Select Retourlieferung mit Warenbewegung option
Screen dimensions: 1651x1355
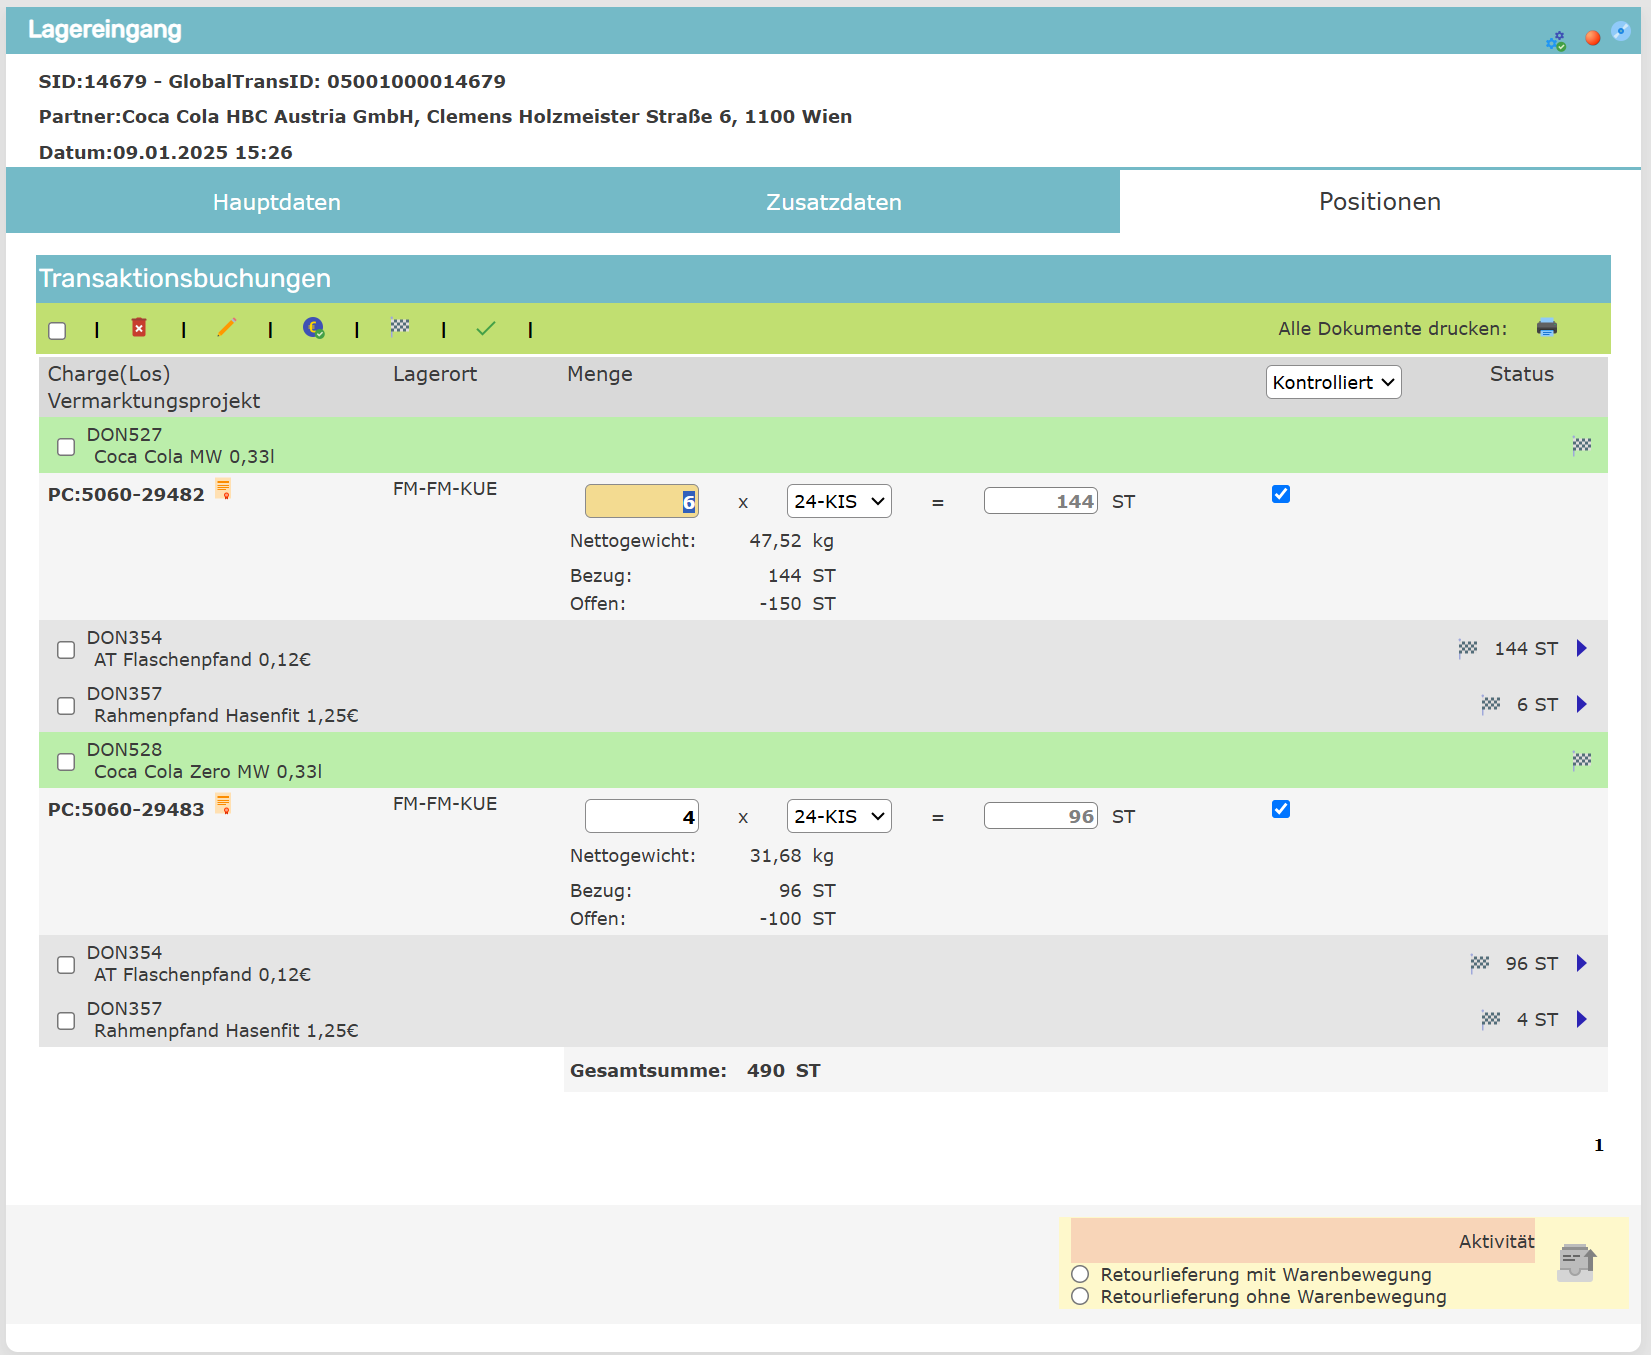(x=1080, y=1274)
